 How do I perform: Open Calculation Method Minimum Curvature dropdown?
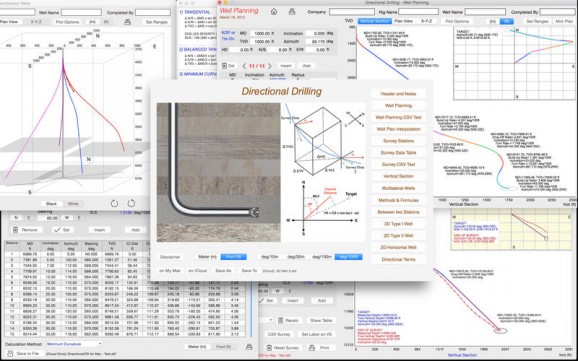pyautogui.click(x=74, y=344)
